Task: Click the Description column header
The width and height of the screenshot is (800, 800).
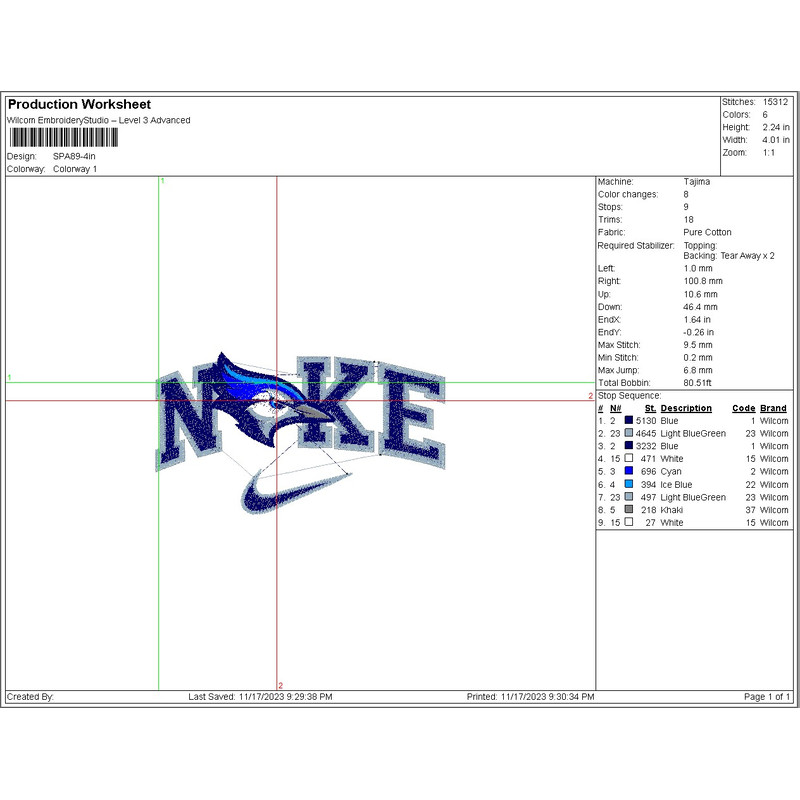Action: [686, 408]
